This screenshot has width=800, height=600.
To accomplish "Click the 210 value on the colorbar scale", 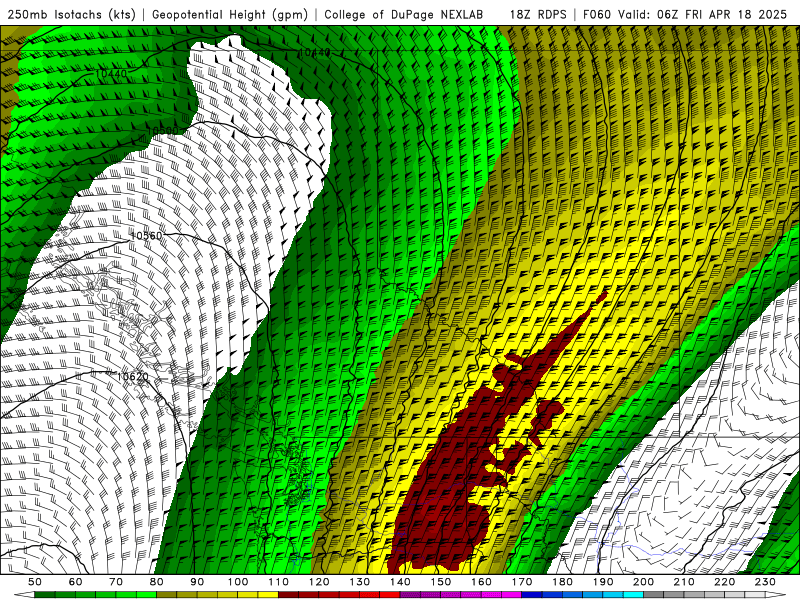I will pos(685,582).
